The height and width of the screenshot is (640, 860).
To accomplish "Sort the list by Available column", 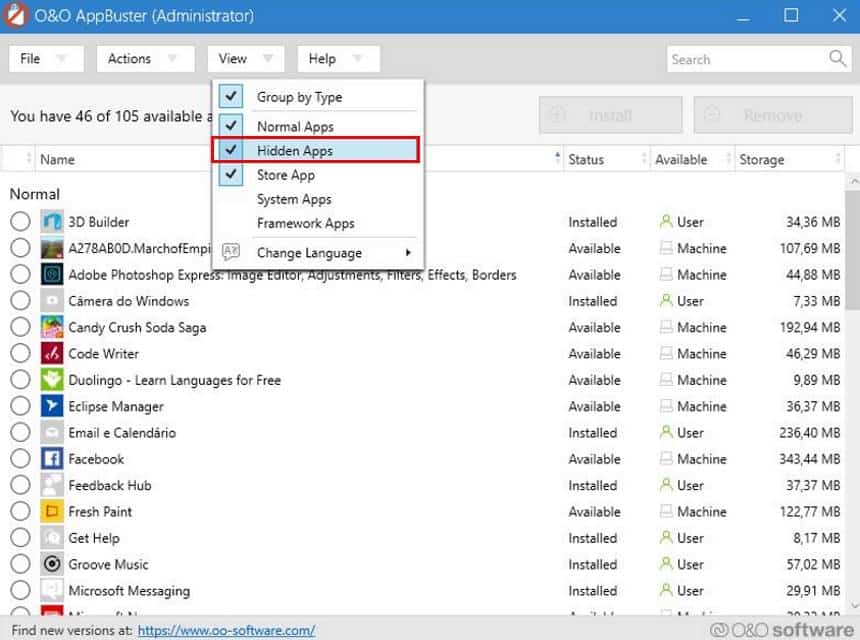I will tap(692, 159).
